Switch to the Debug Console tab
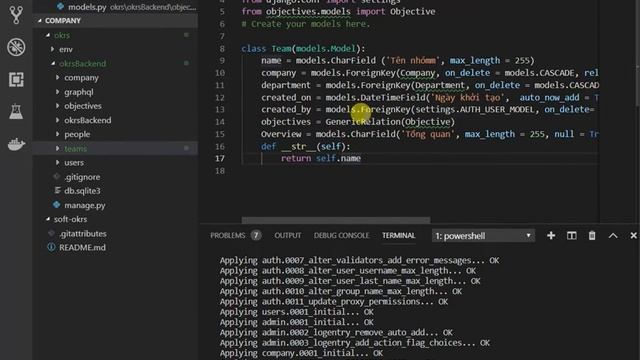The height and width of the screenshot is (360, 640). [341, 236]
